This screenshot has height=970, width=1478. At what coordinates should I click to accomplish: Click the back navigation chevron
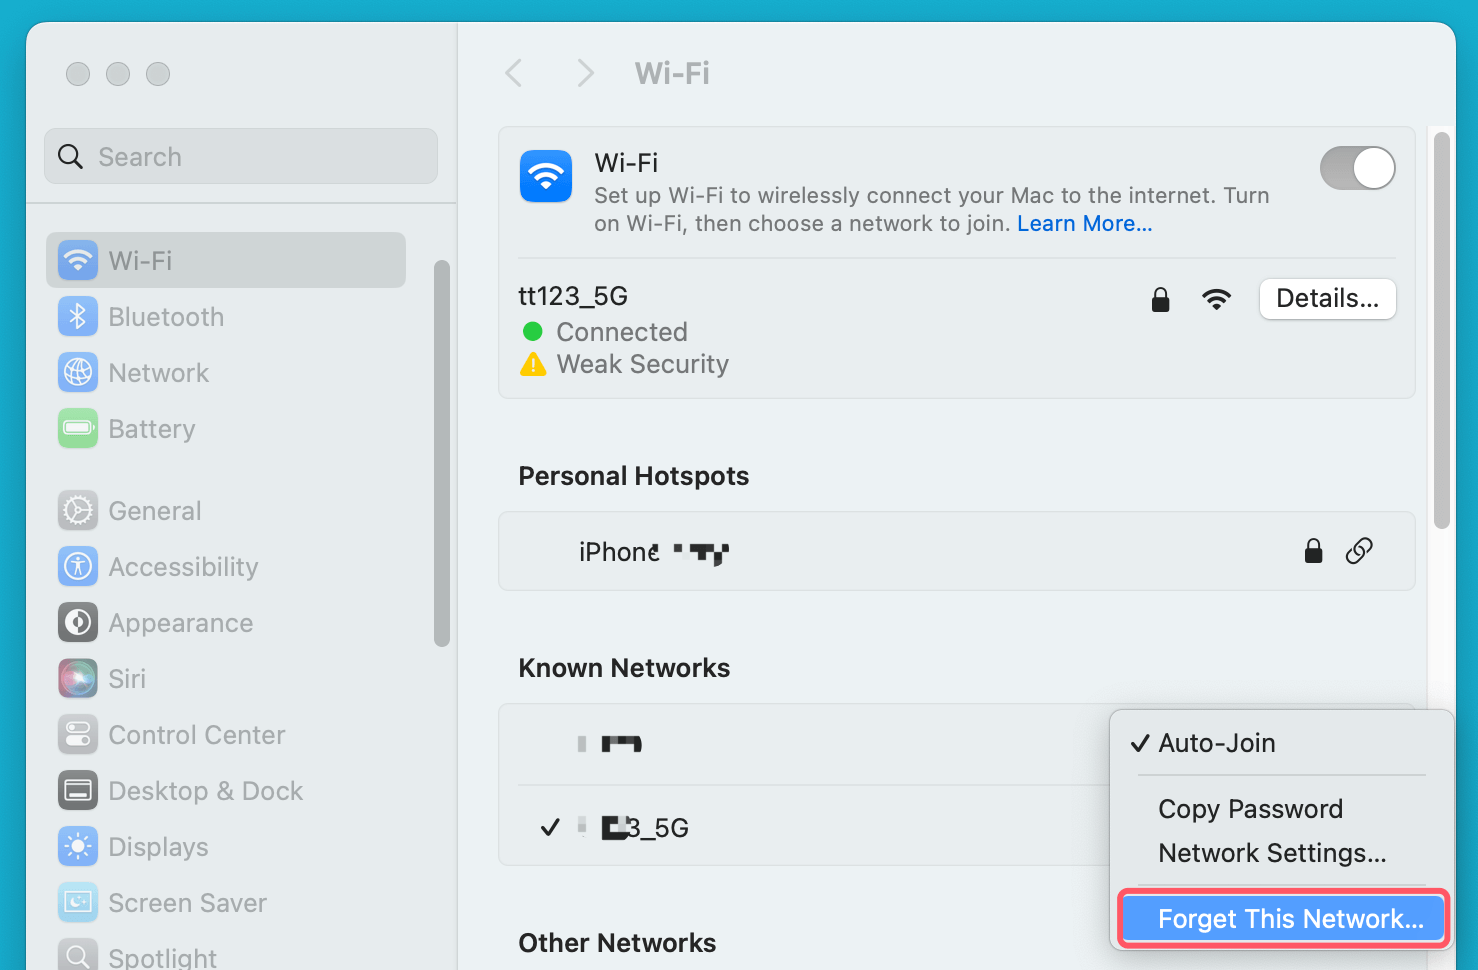tap(513, 72)
